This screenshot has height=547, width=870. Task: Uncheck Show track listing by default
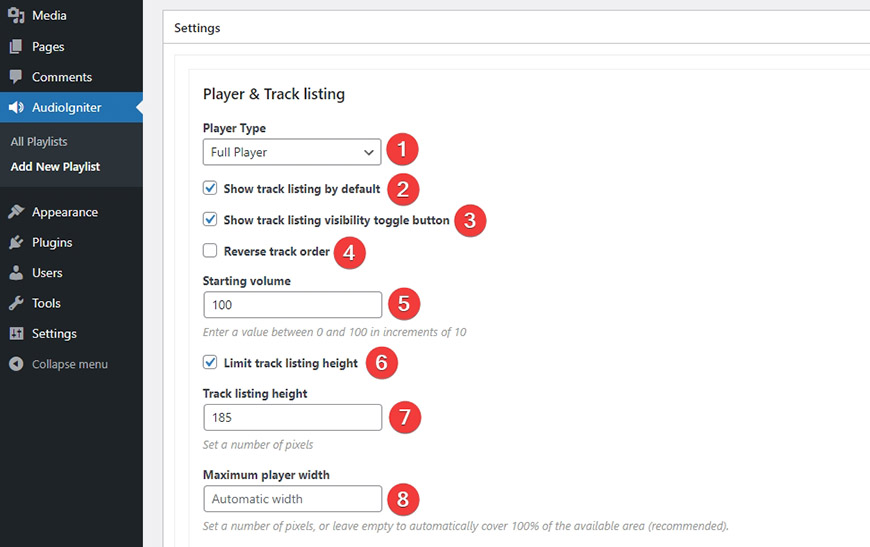pos(210,188)
